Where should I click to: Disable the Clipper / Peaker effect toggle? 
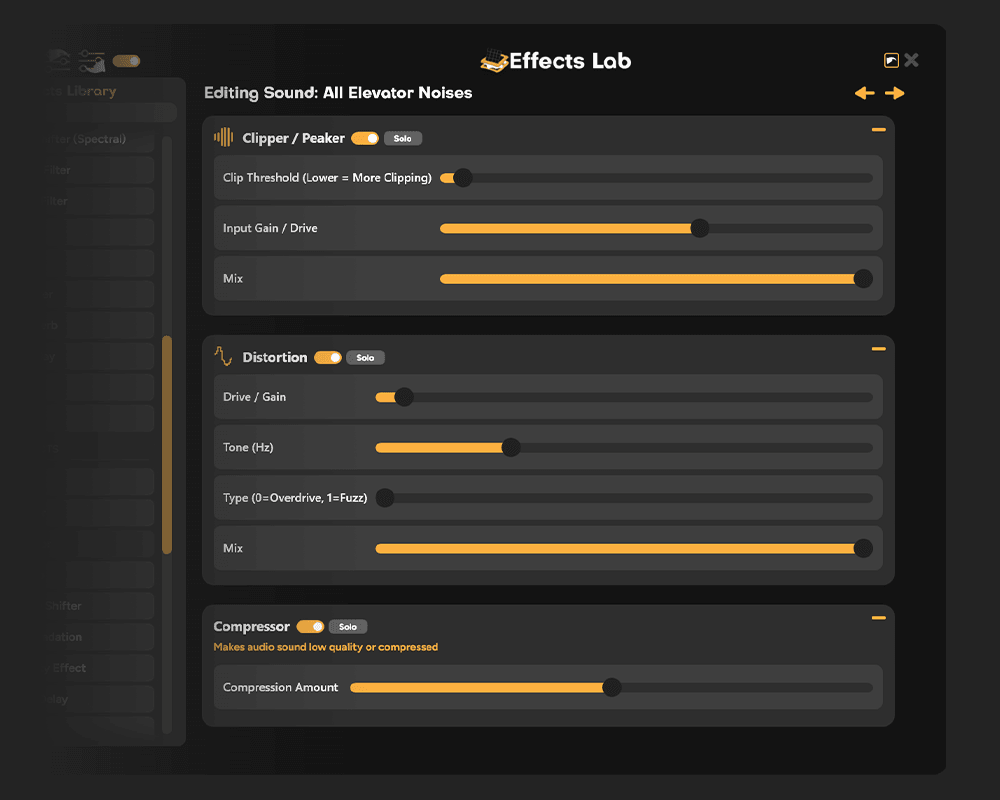(x=365, y=138)
